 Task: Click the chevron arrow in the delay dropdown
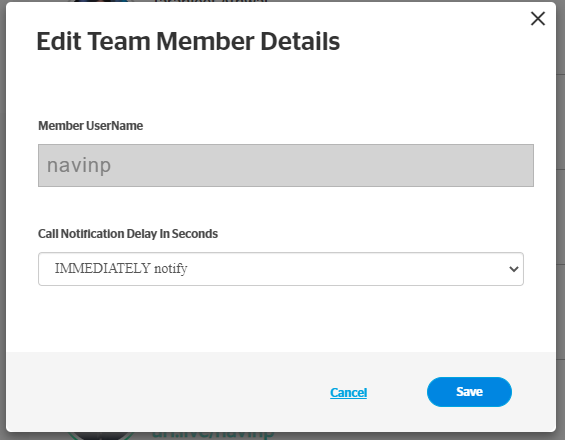[x=514, y=269]
